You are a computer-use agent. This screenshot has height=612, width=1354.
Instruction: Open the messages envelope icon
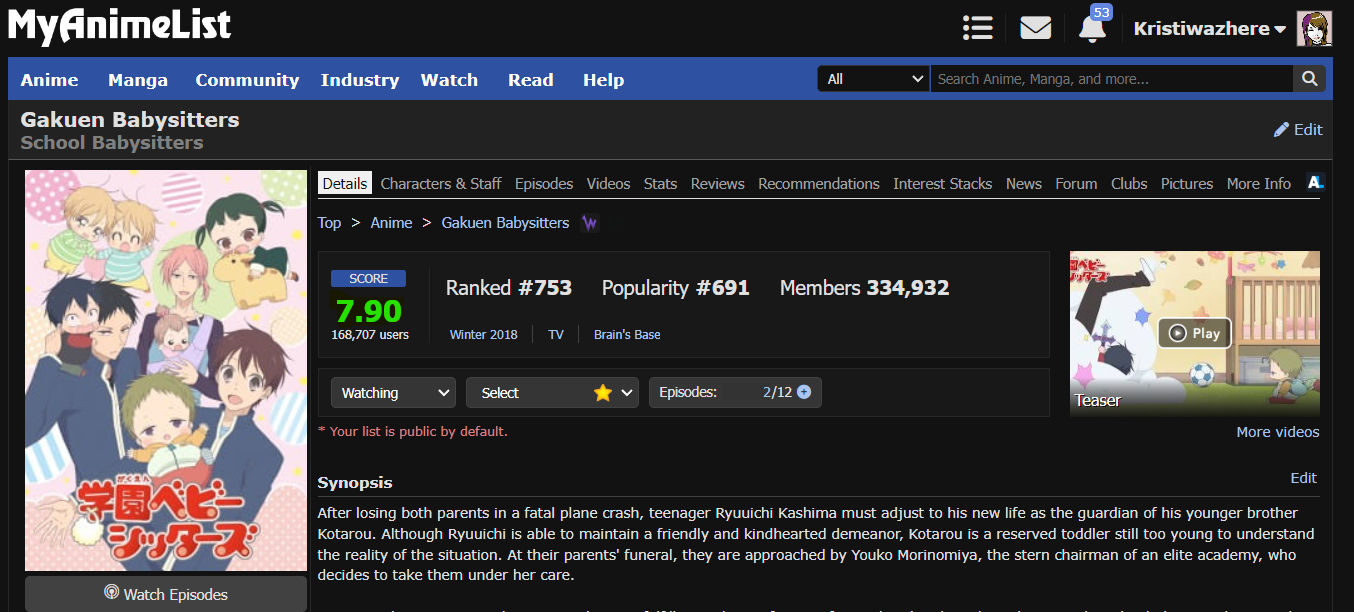[1035, 28]
